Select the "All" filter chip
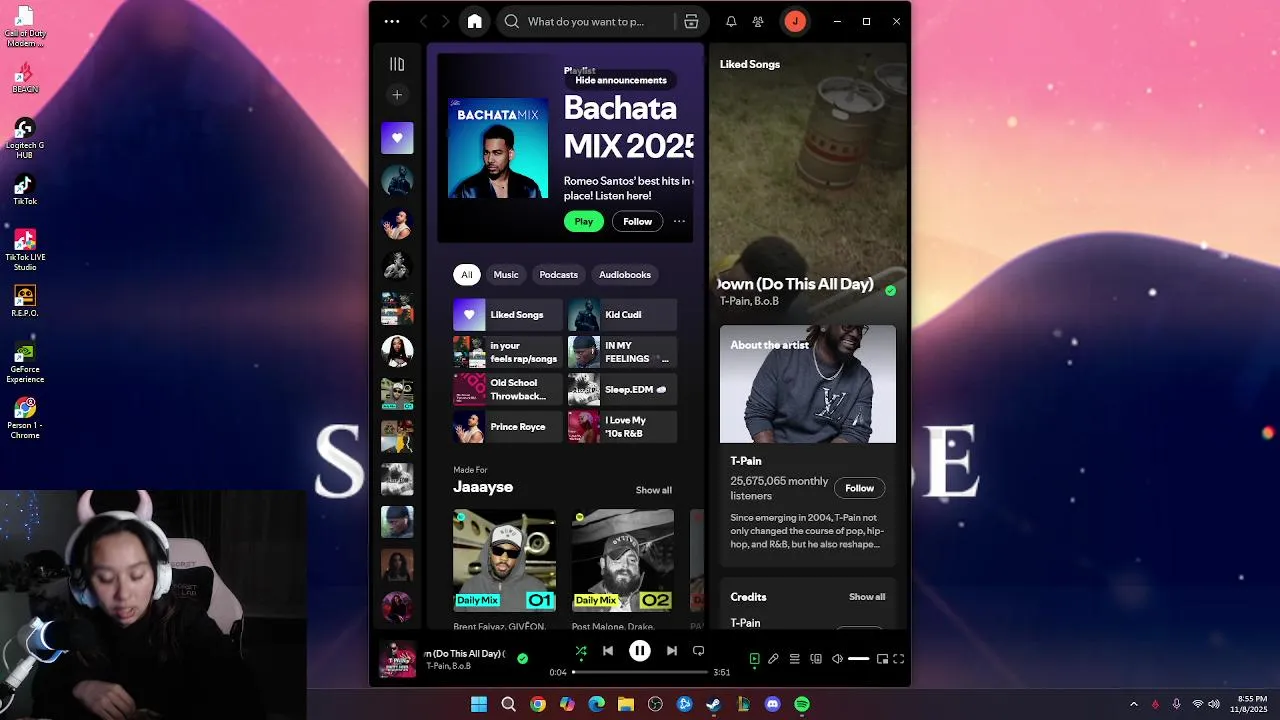 (466, 274)
